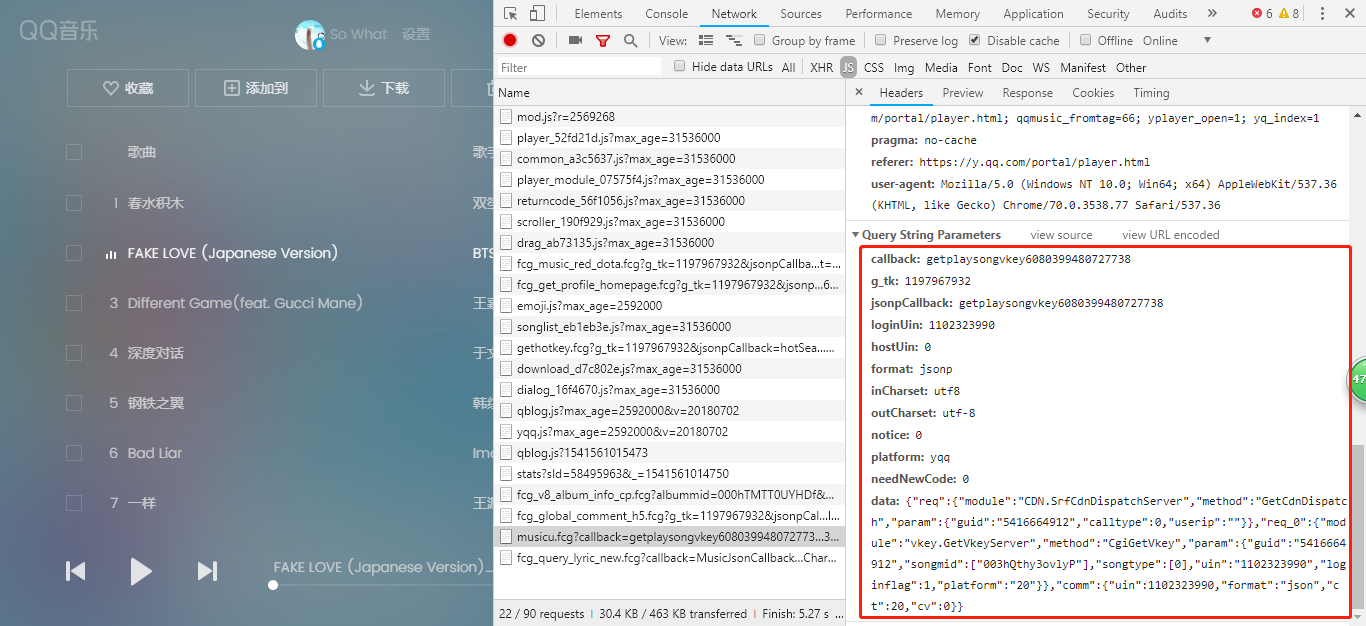Check the box for Different Game

click(x=74, y=303)
